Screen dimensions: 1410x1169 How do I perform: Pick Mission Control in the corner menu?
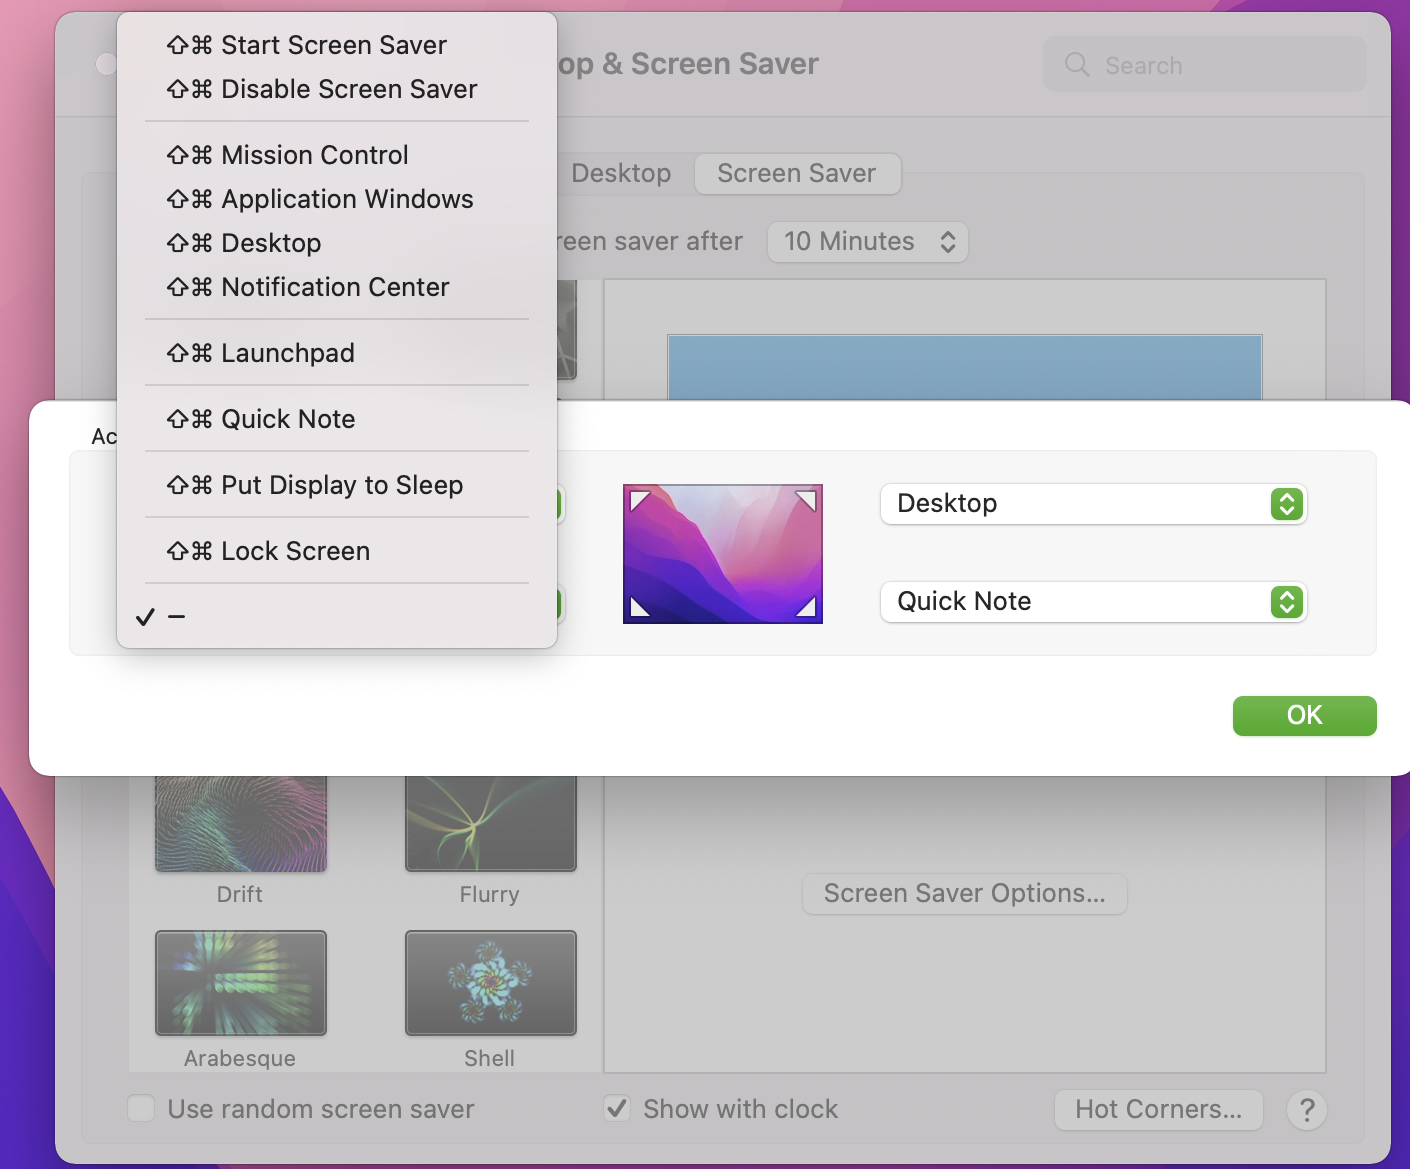(x=337, y=155)
